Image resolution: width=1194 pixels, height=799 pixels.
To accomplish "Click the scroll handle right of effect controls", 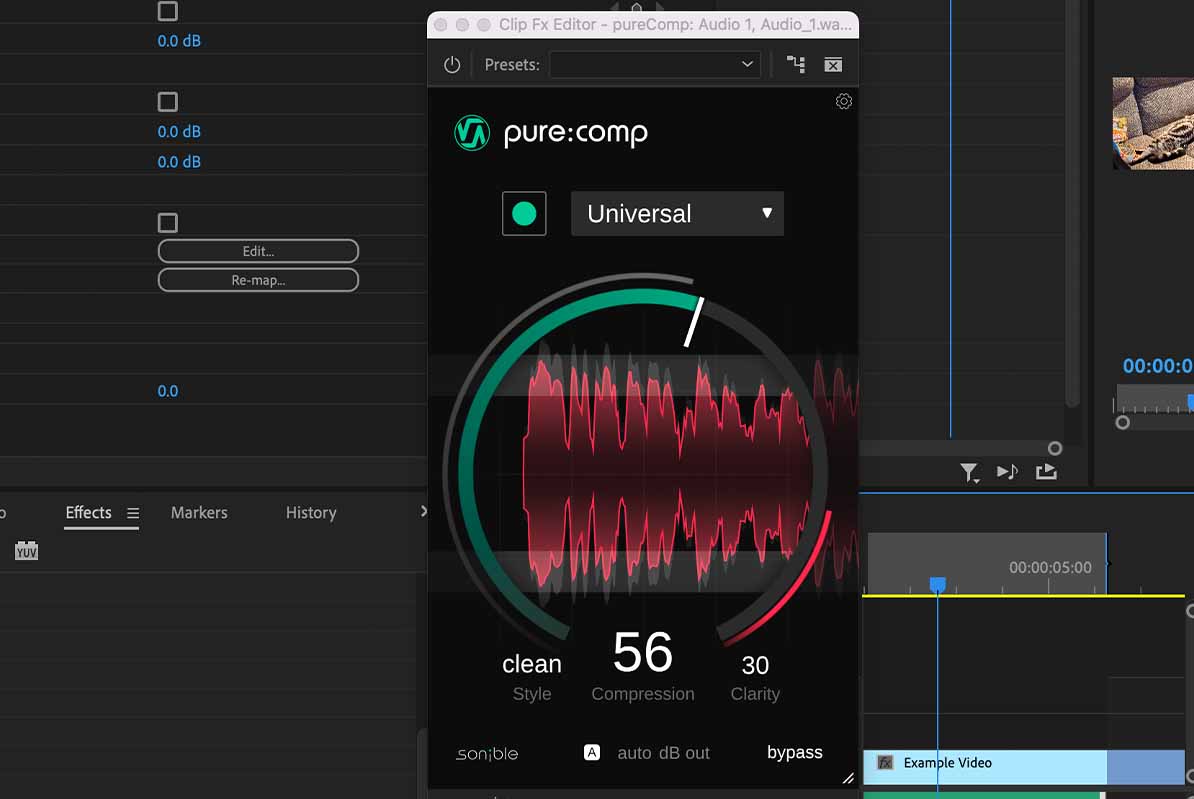I will click(x=1055, y=449).
